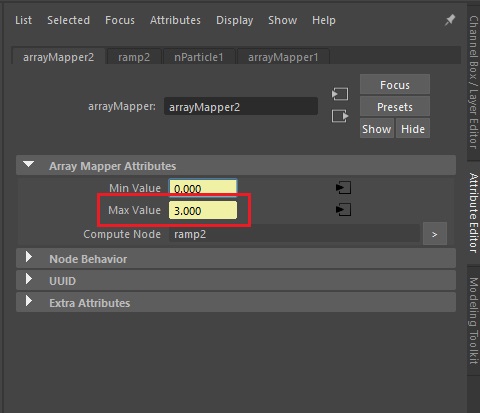Expand the Node Behavior section
This screenshot has height=413, width=480.
pos(236,258)
